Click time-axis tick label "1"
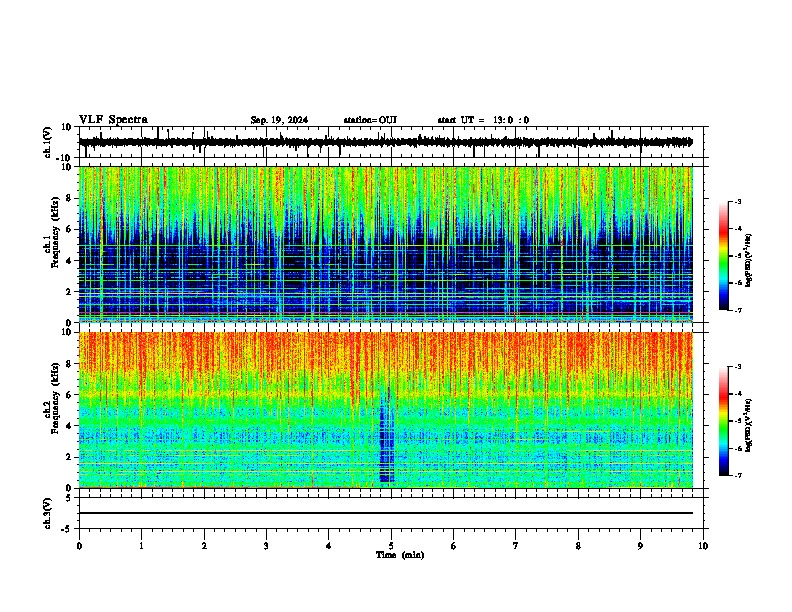 coord(141,546)
